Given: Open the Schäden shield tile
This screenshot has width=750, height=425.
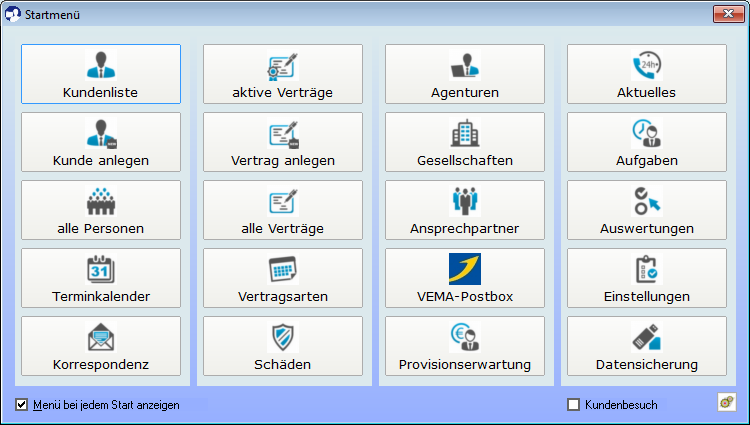Looking at the screenshot, I should point(283,346).
